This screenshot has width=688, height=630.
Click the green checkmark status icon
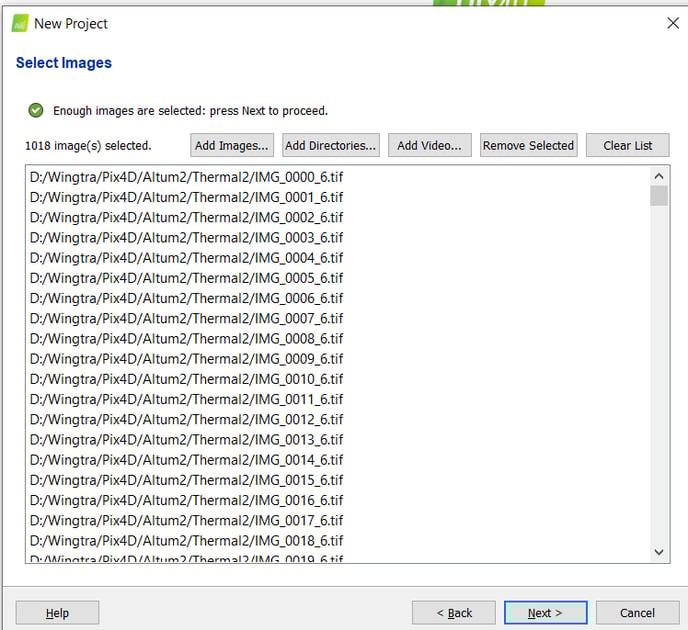[x=36, y=110]
